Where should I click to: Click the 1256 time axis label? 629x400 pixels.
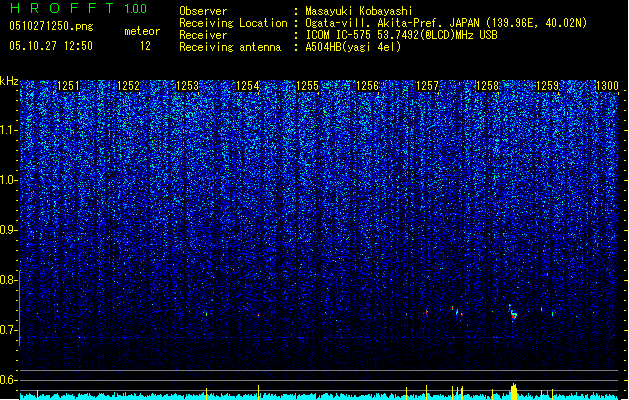point(367,86)
